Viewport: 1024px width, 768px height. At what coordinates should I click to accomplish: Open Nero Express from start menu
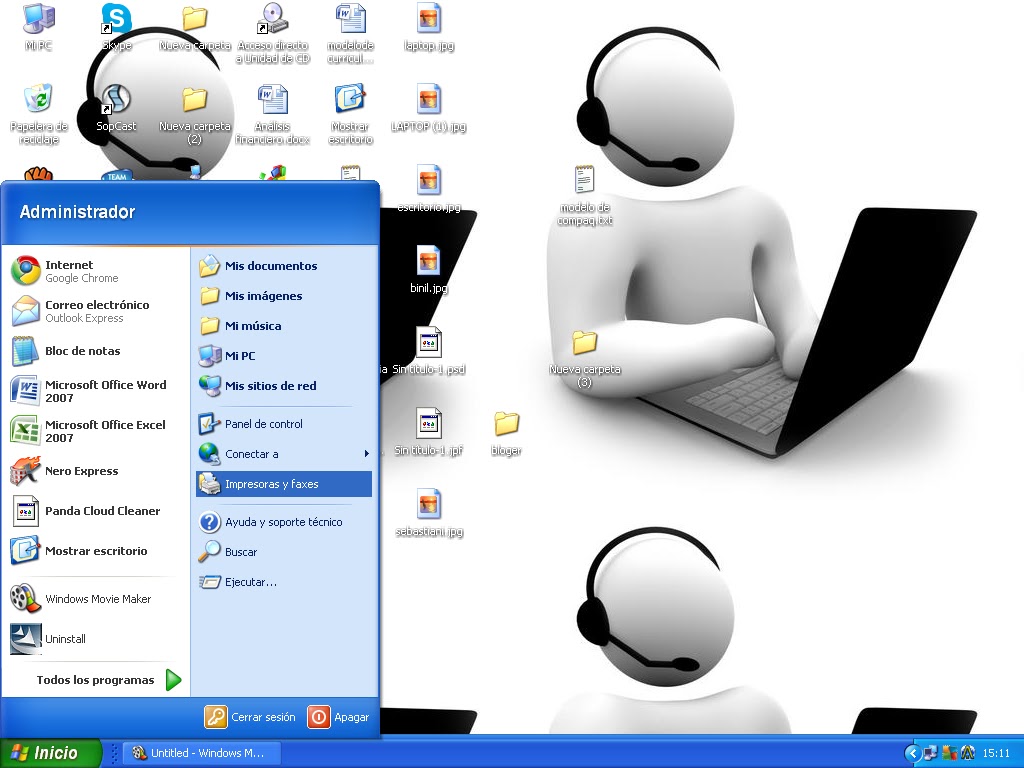coord(95,470)
